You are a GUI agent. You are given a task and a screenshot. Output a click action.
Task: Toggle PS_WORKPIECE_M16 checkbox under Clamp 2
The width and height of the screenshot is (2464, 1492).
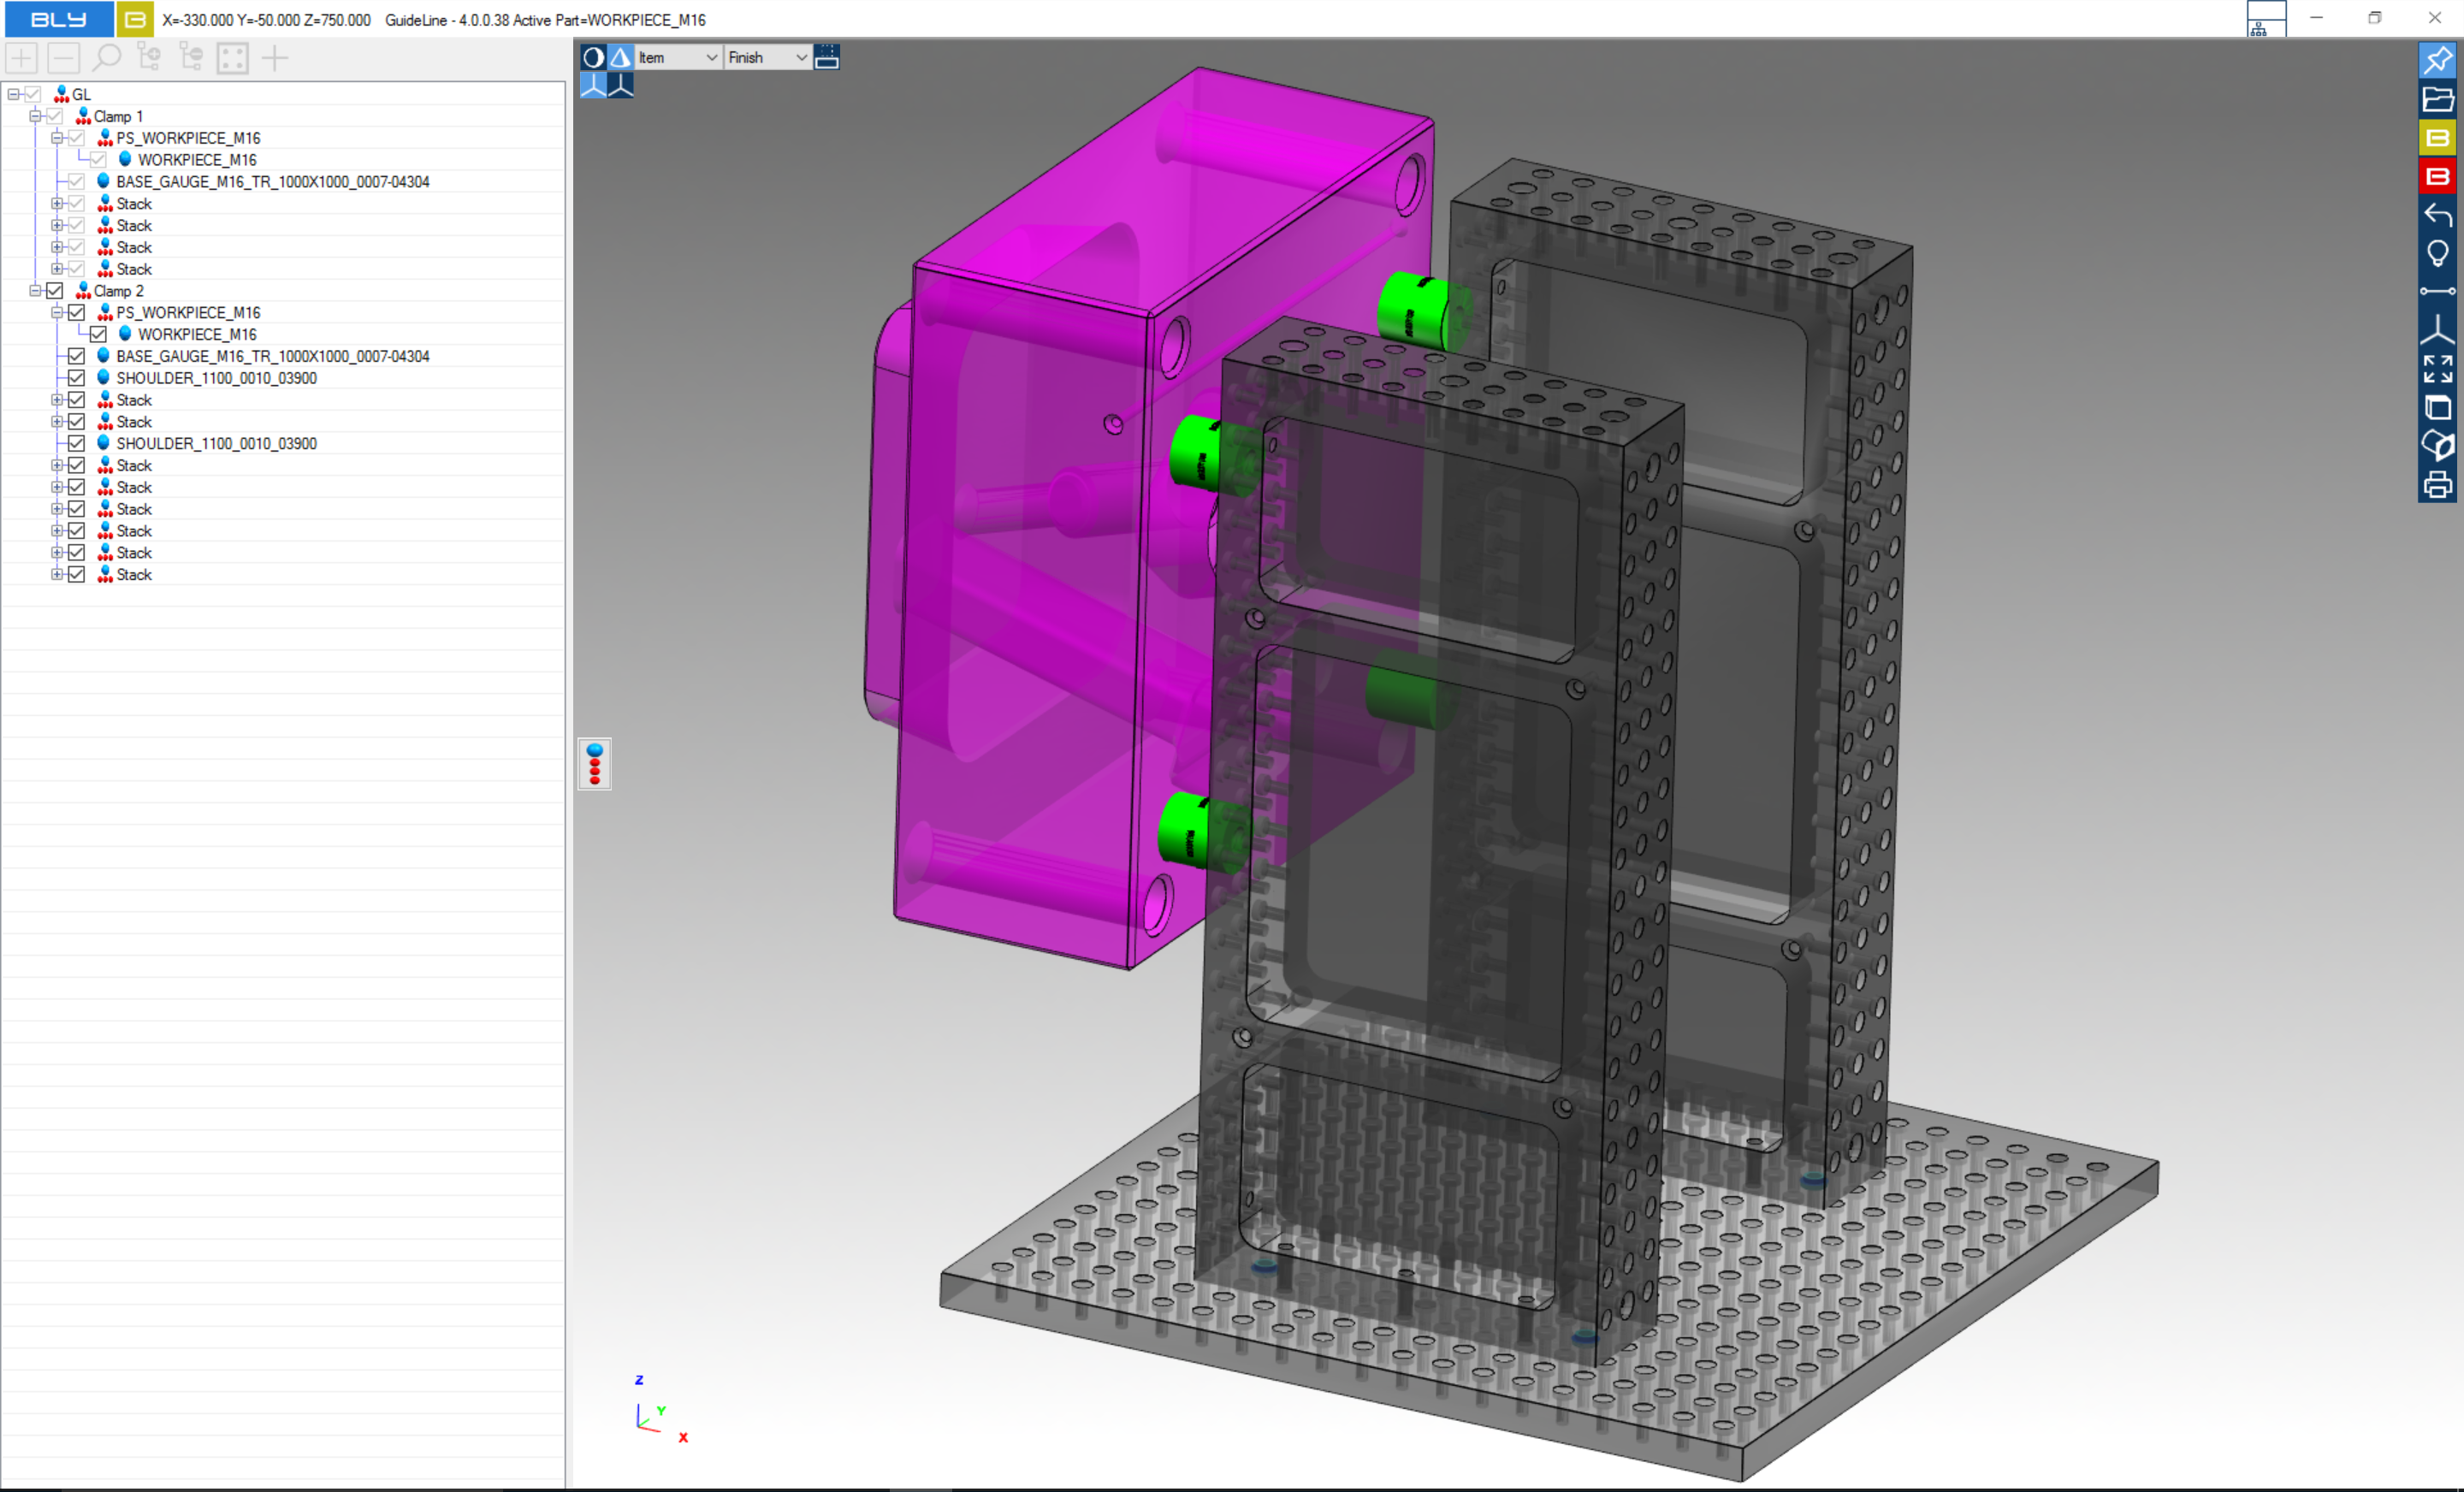[77, 313]
